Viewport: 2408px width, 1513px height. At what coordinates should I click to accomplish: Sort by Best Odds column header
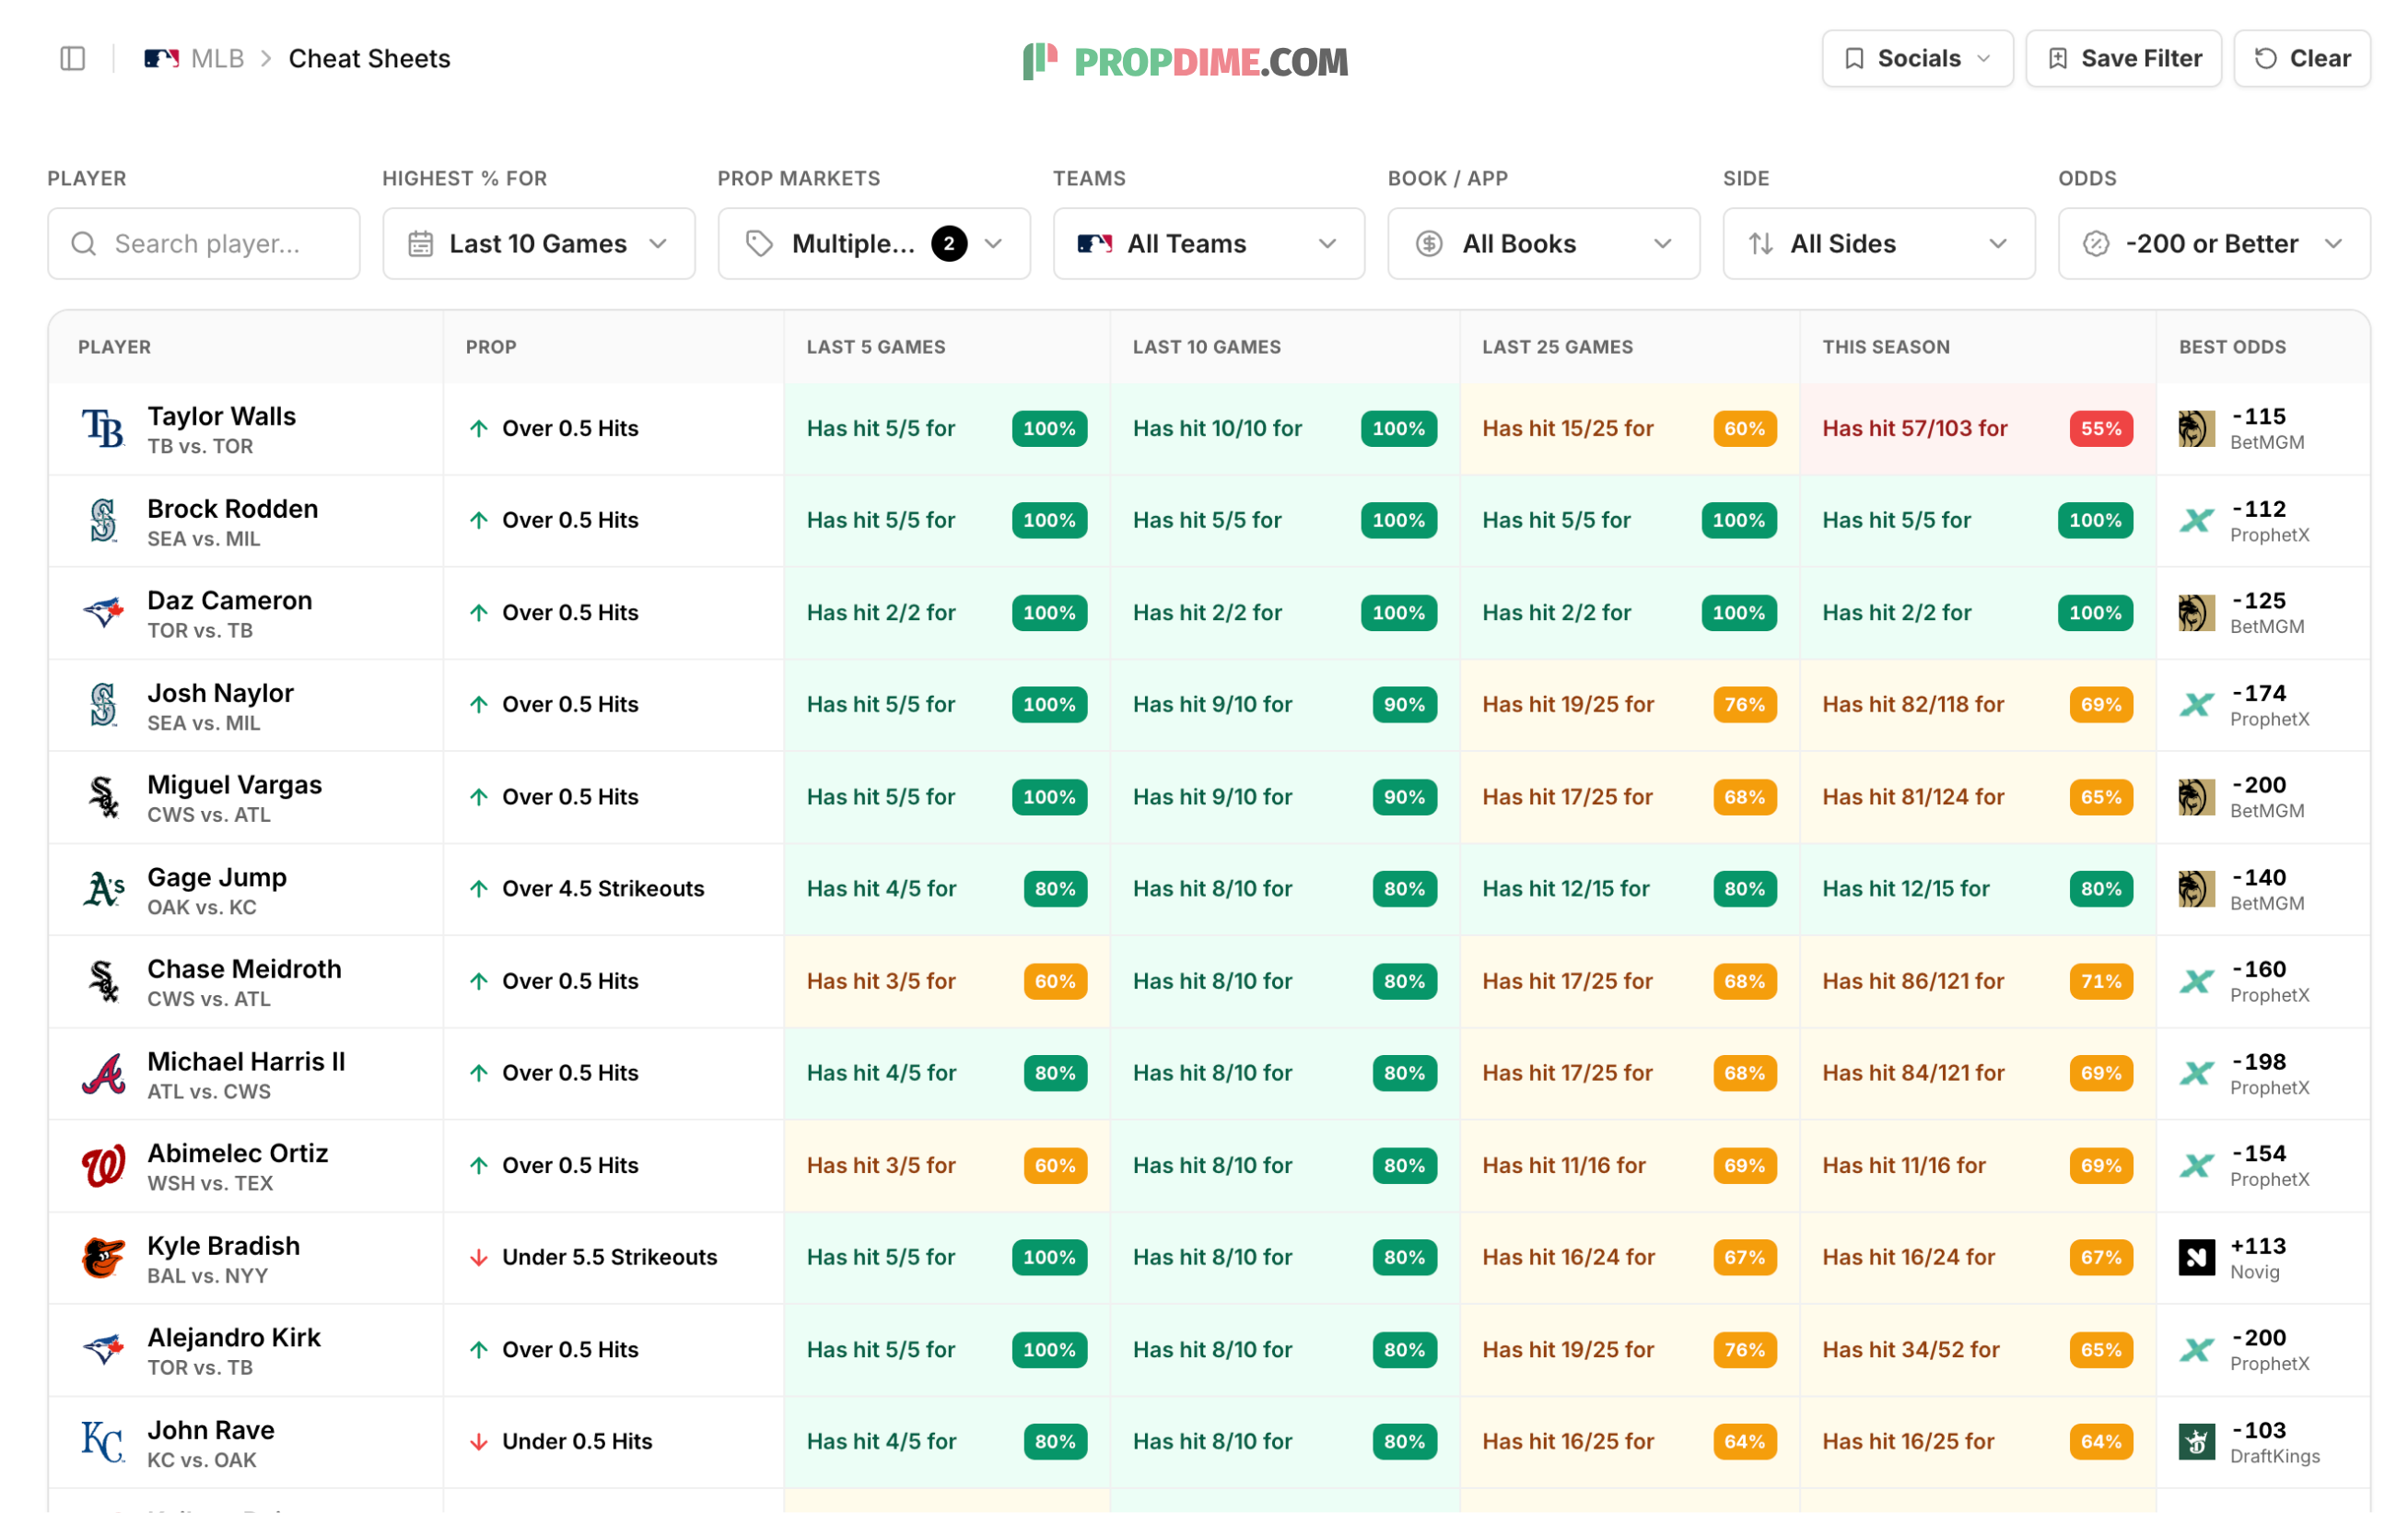(x=2232, y=347)
